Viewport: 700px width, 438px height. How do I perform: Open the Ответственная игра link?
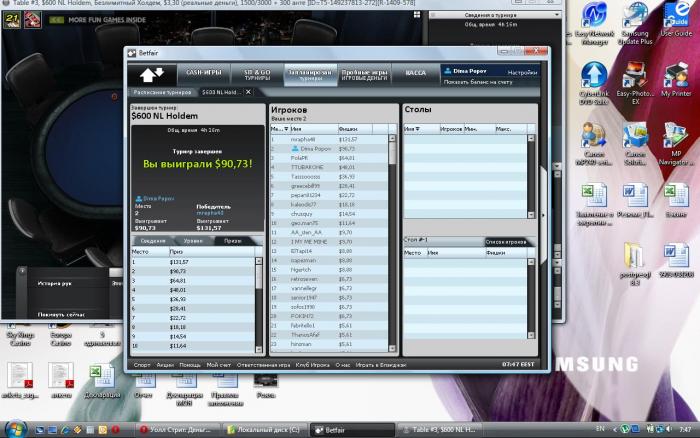(263, 365)
